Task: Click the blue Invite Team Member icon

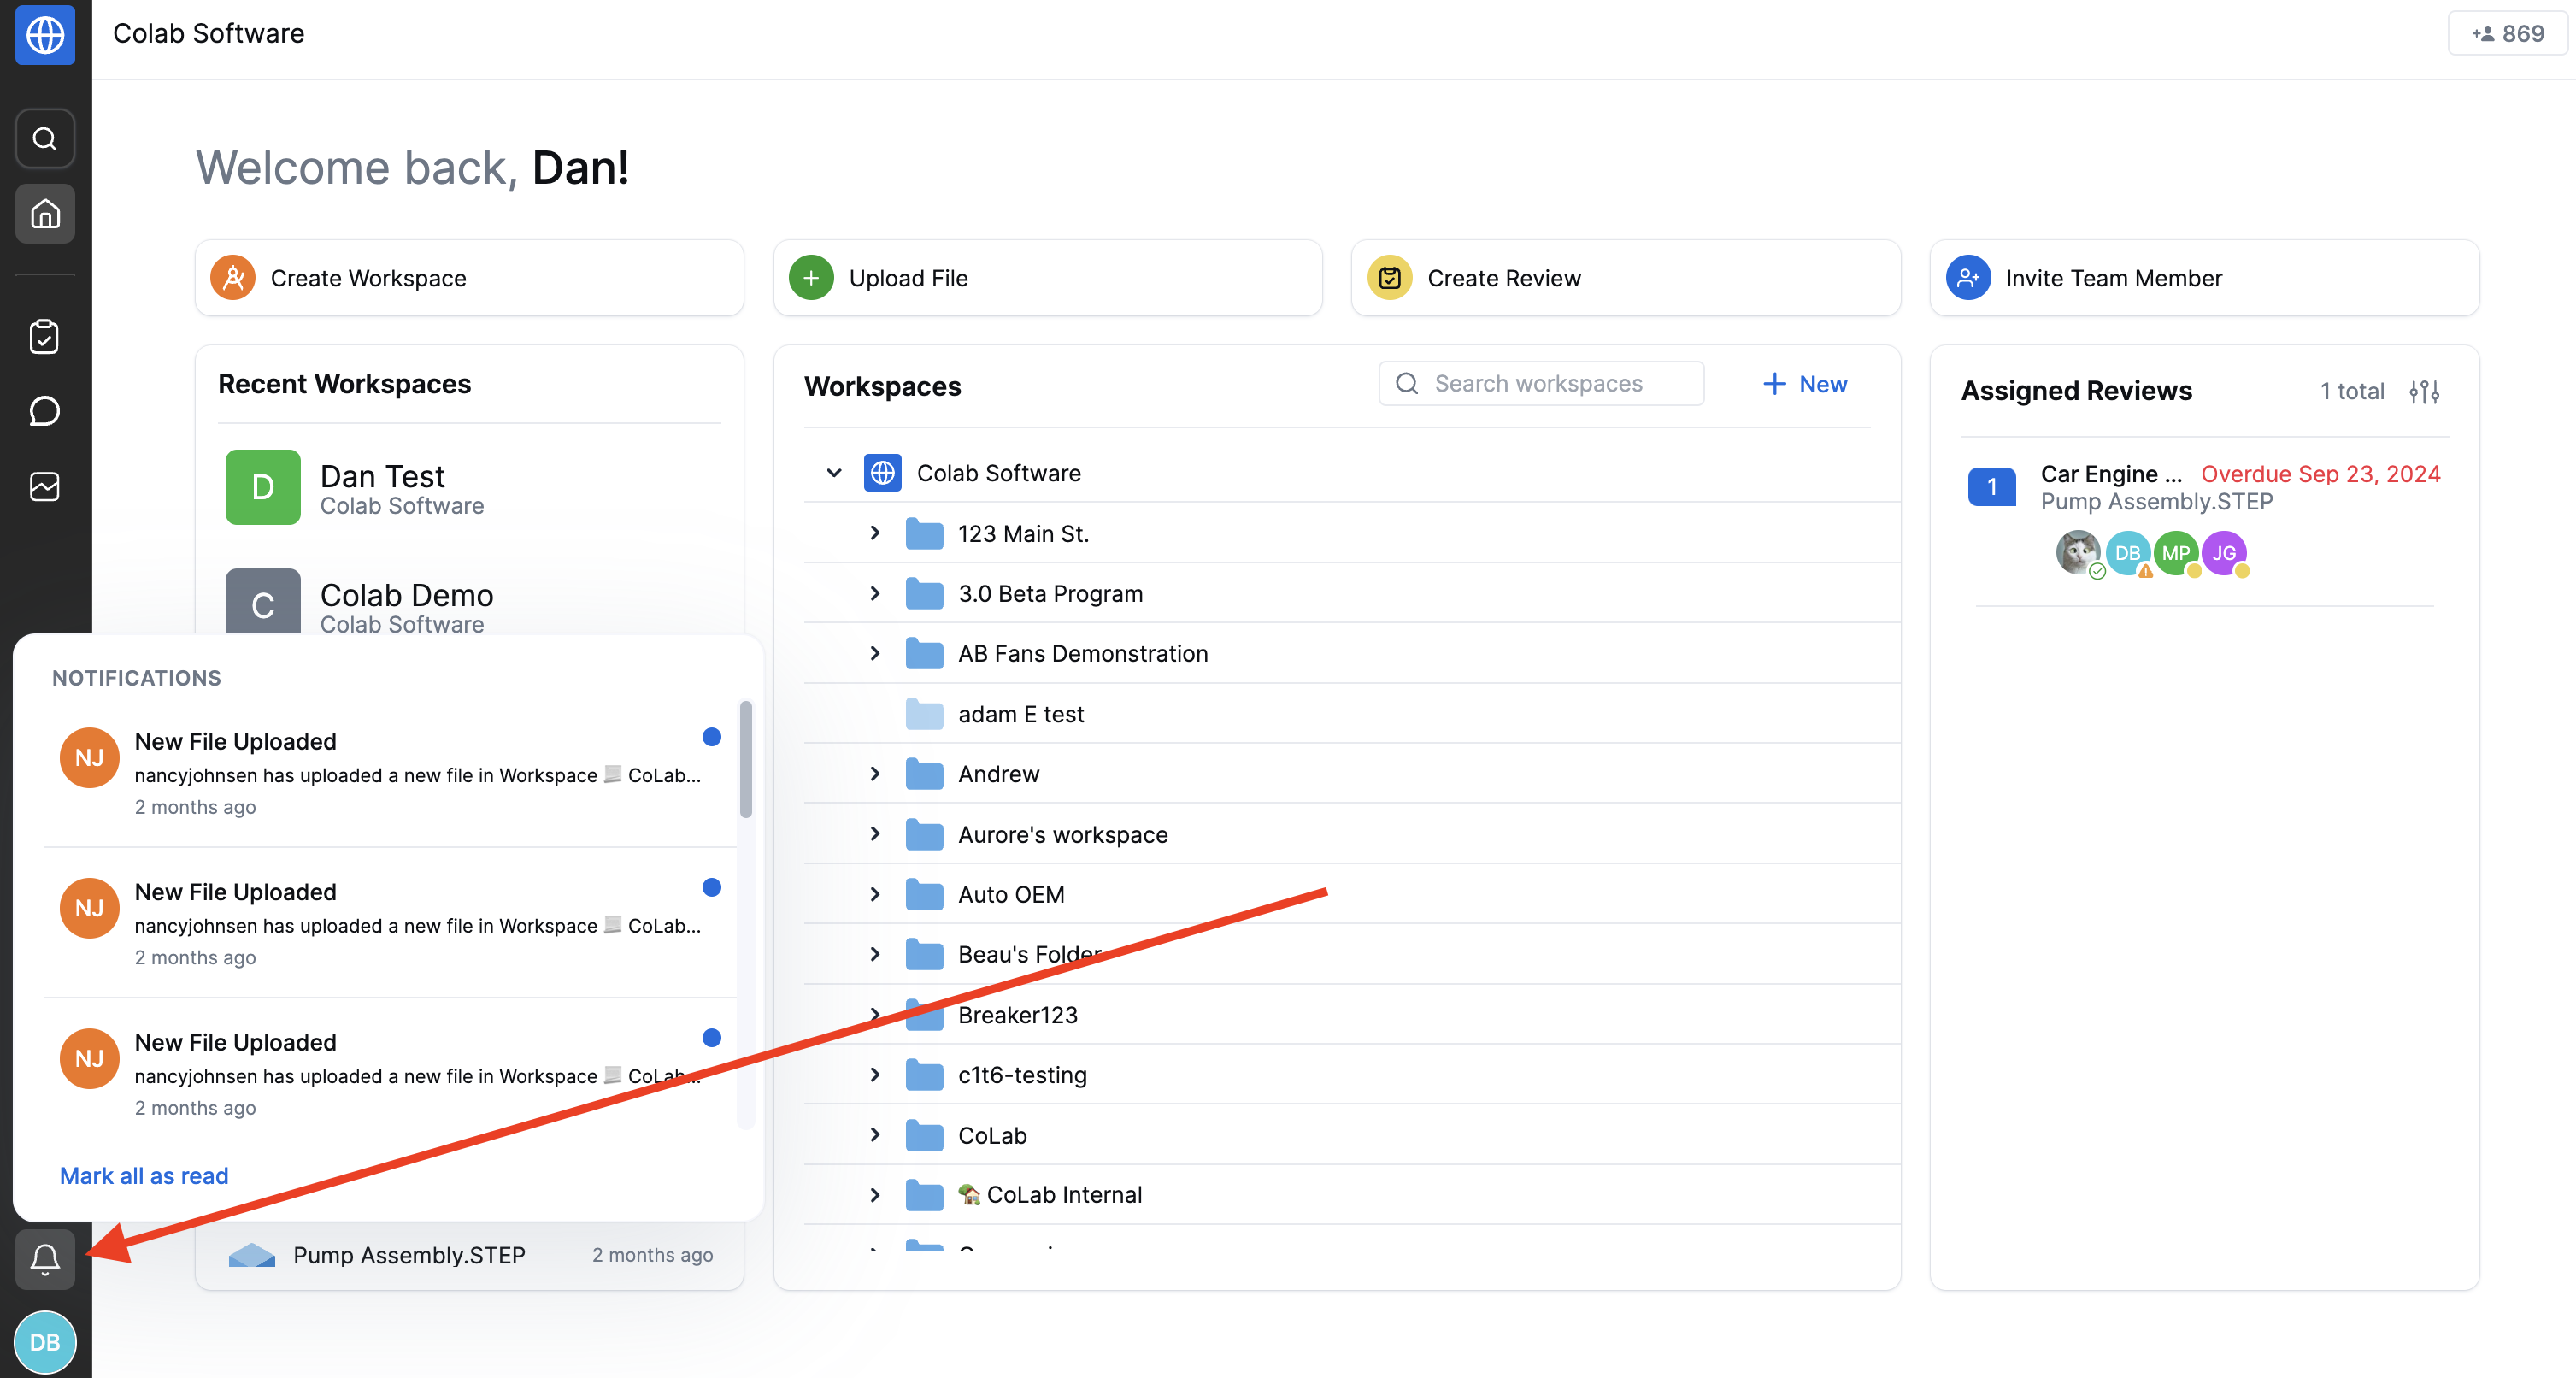Action: coord(1968,277)
